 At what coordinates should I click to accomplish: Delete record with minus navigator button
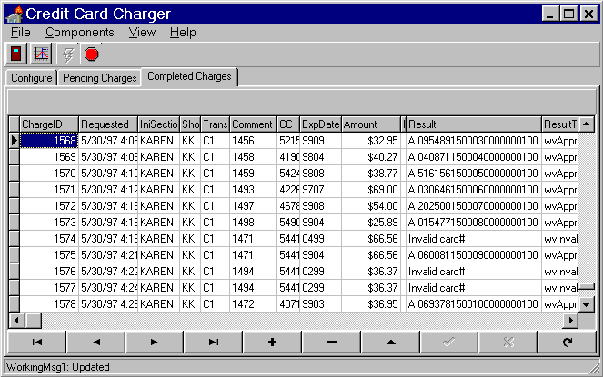click(331, 342)
